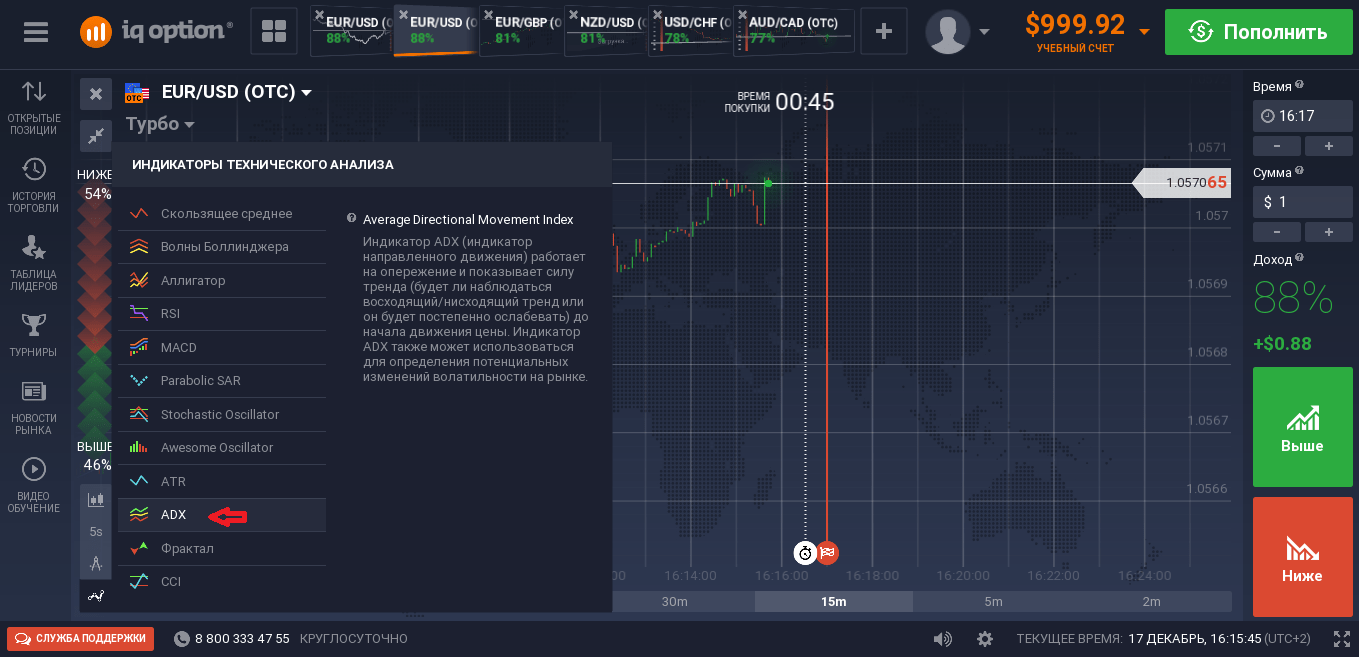Viewport: 1359px width, 657px height.
Task: Open the Leaderboard table icon
Action: (34, 262)
